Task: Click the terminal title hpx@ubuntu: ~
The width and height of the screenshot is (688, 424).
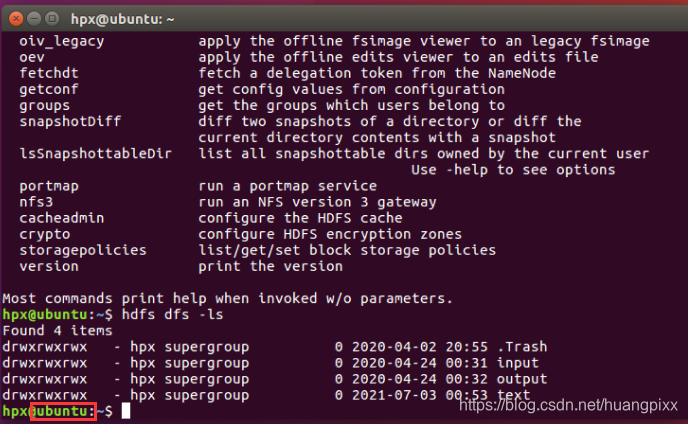Action: (122, 19)
